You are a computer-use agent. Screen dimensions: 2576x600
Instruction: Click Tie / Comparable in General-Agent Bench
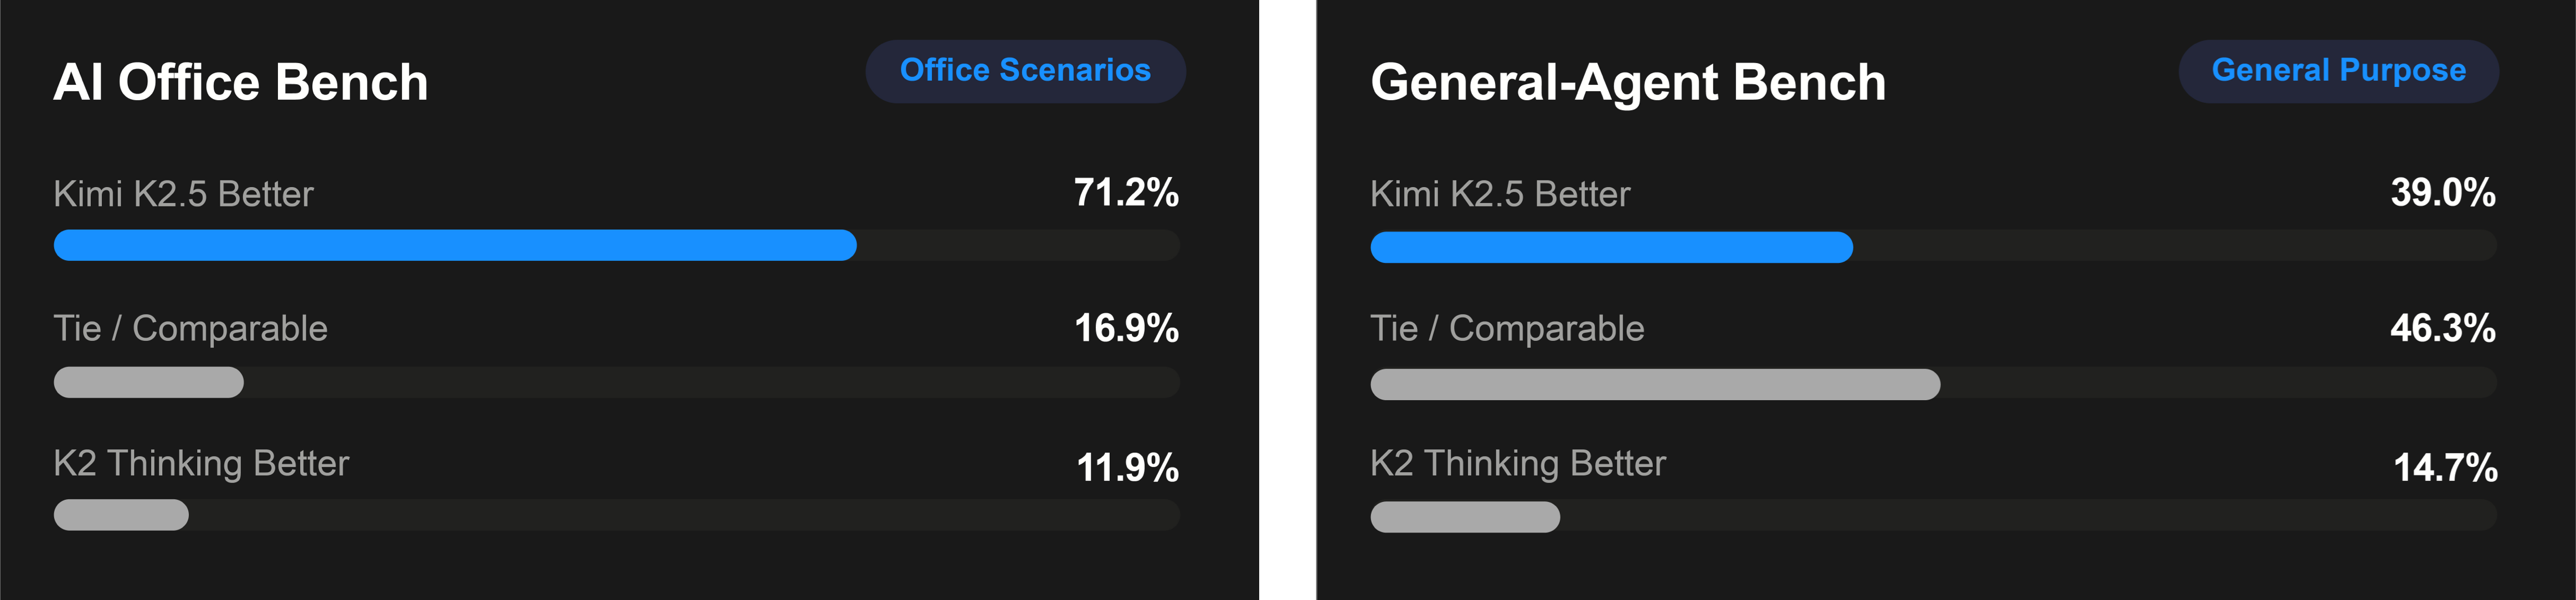tap(1507, 329)
